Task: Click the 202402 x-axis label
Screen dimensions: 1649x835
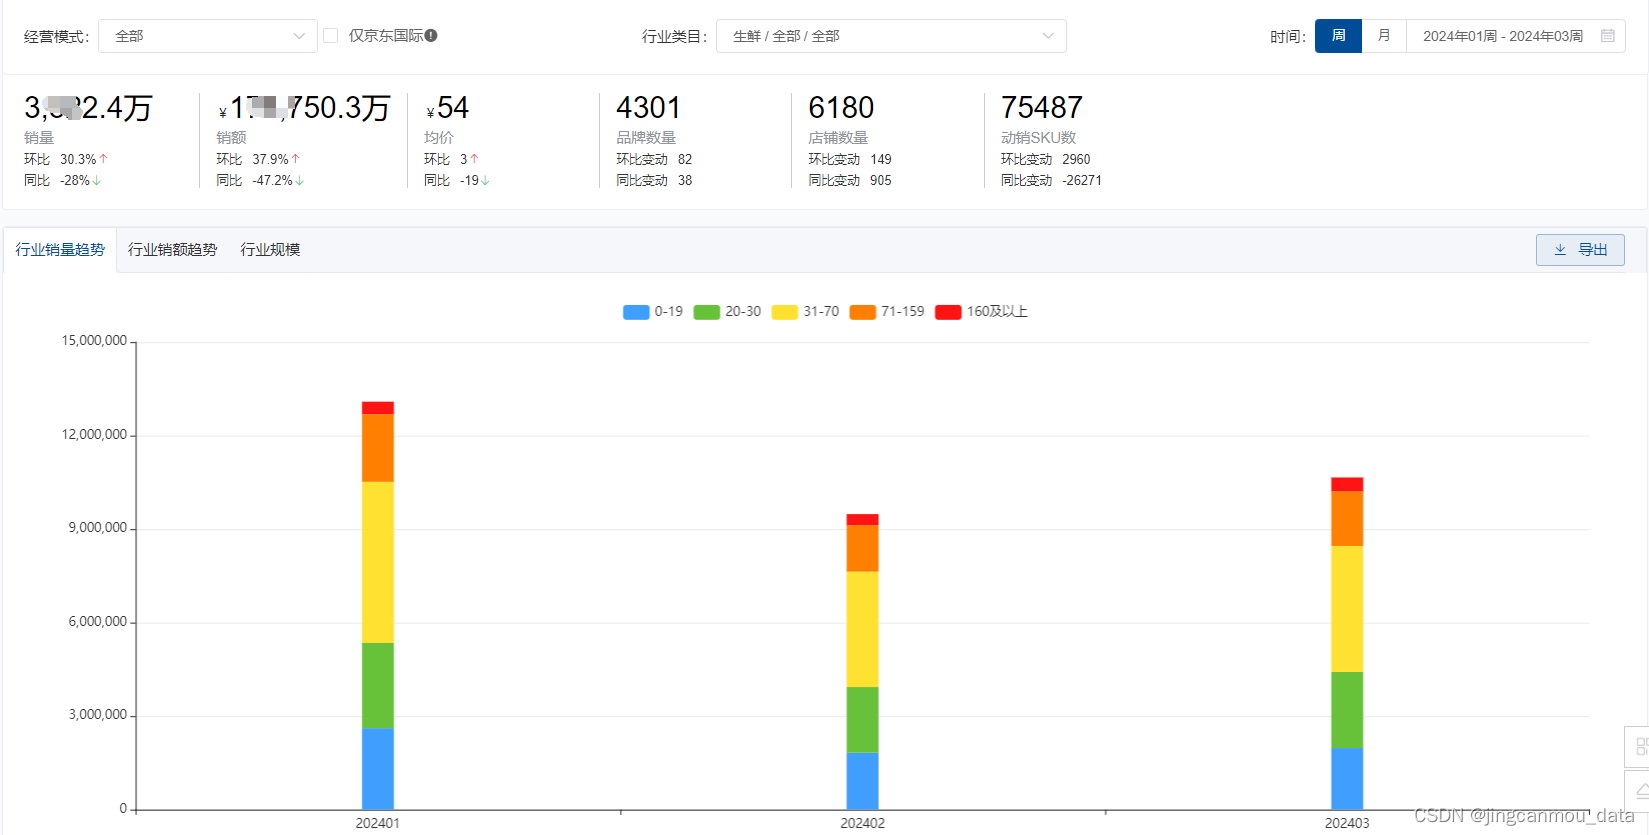Action: pos(862,823)
